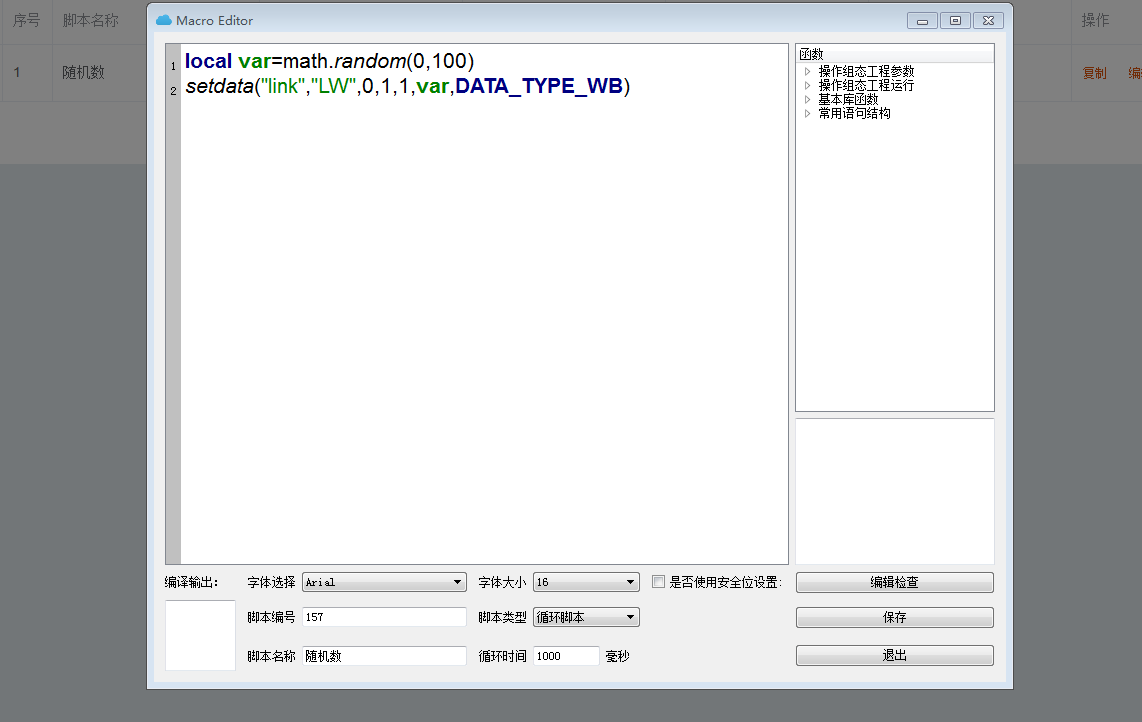This screenshot has width=1142, height=722.
Task: Click the 编辑检查 button
Action: click(x=894, y=582)
